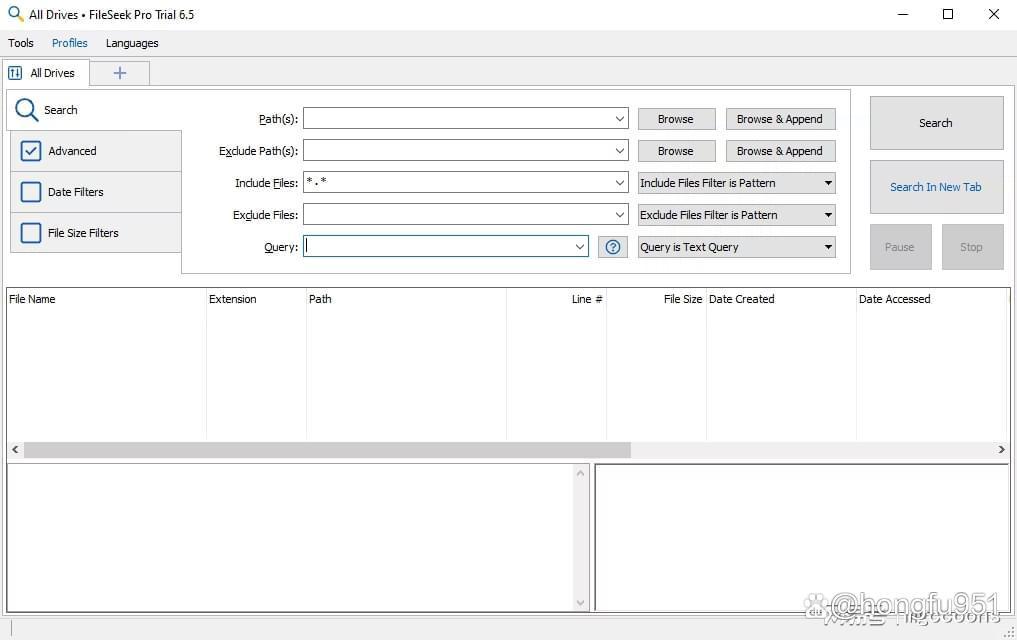Open the Languages menu
The image size is (1017, 640).
pyautogui.click(x=132, y=43)
